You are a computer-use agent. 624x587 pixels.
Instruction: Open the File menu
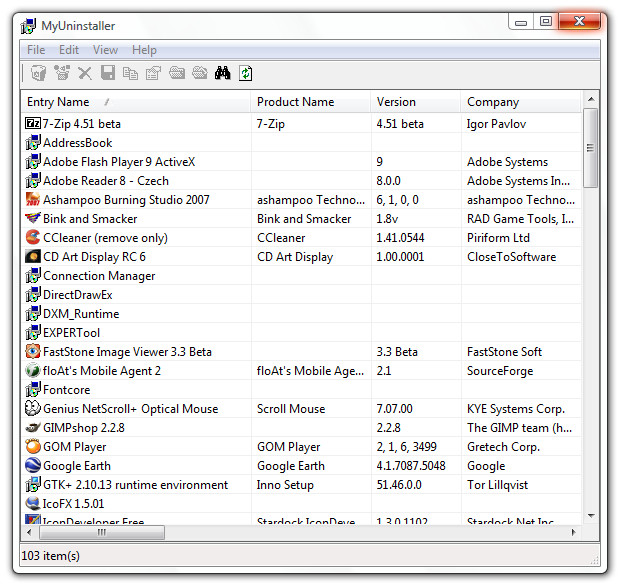tap(36, 50)
